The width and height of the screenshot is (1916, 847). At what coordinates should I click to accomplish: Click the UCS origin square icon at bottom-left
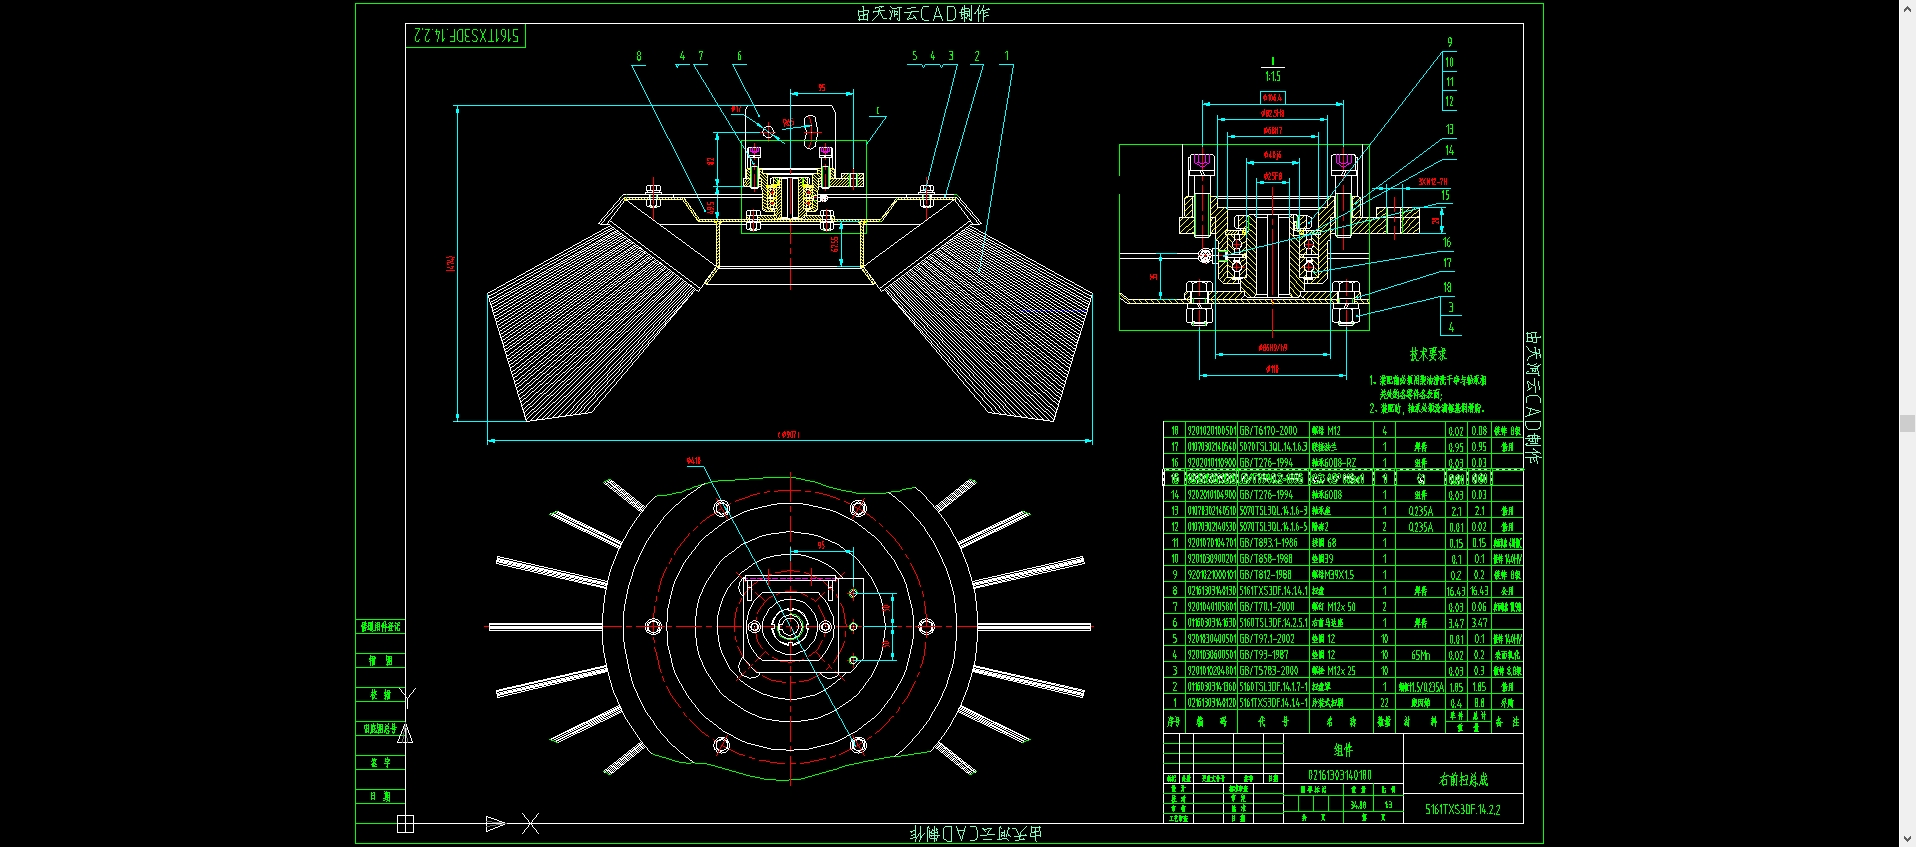coord(405,824)
